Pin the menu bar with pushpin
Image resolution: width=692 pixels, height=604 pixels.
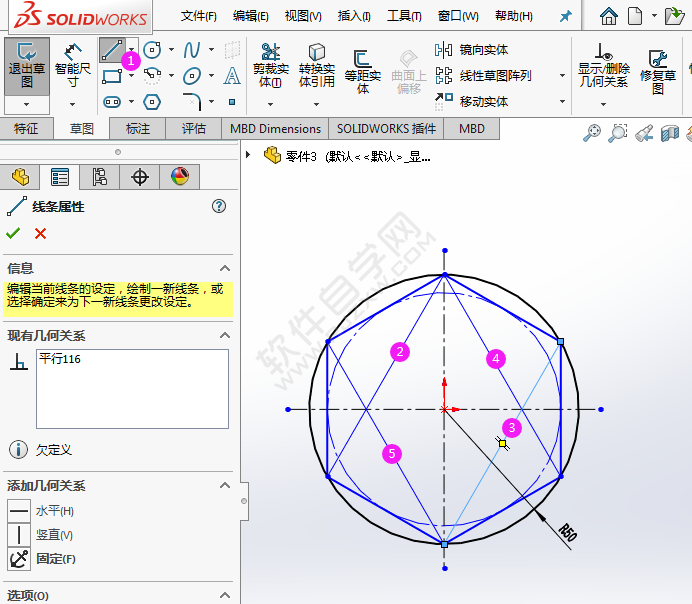565,16
